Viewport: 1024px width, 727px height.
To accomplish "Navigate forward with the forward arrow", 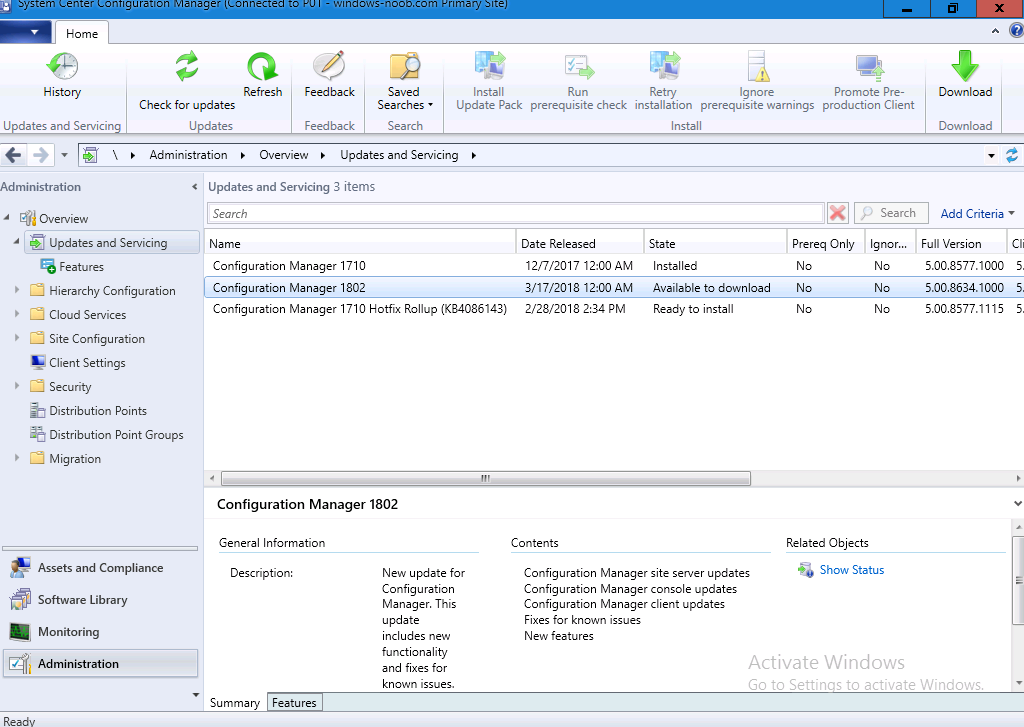I will 40,155.
